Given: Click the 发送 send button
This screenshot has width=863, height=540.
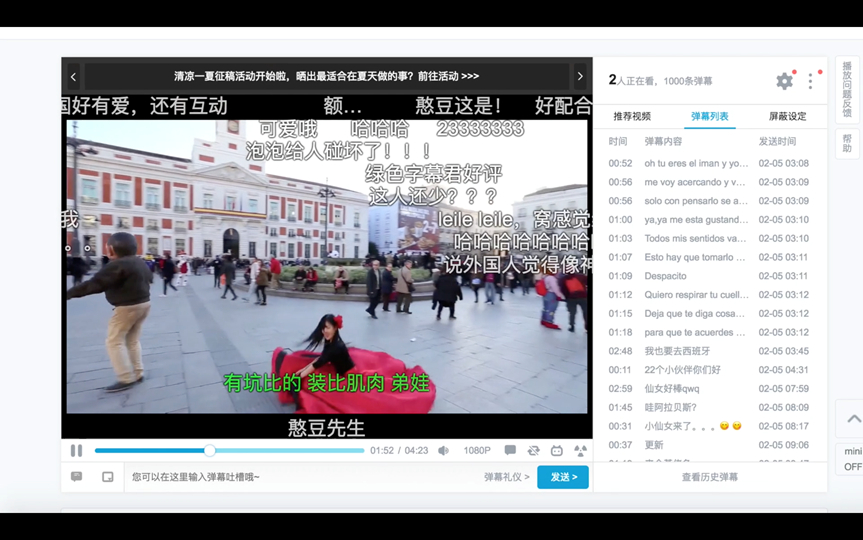Looking at the screenshot, I should click(563, 477).
